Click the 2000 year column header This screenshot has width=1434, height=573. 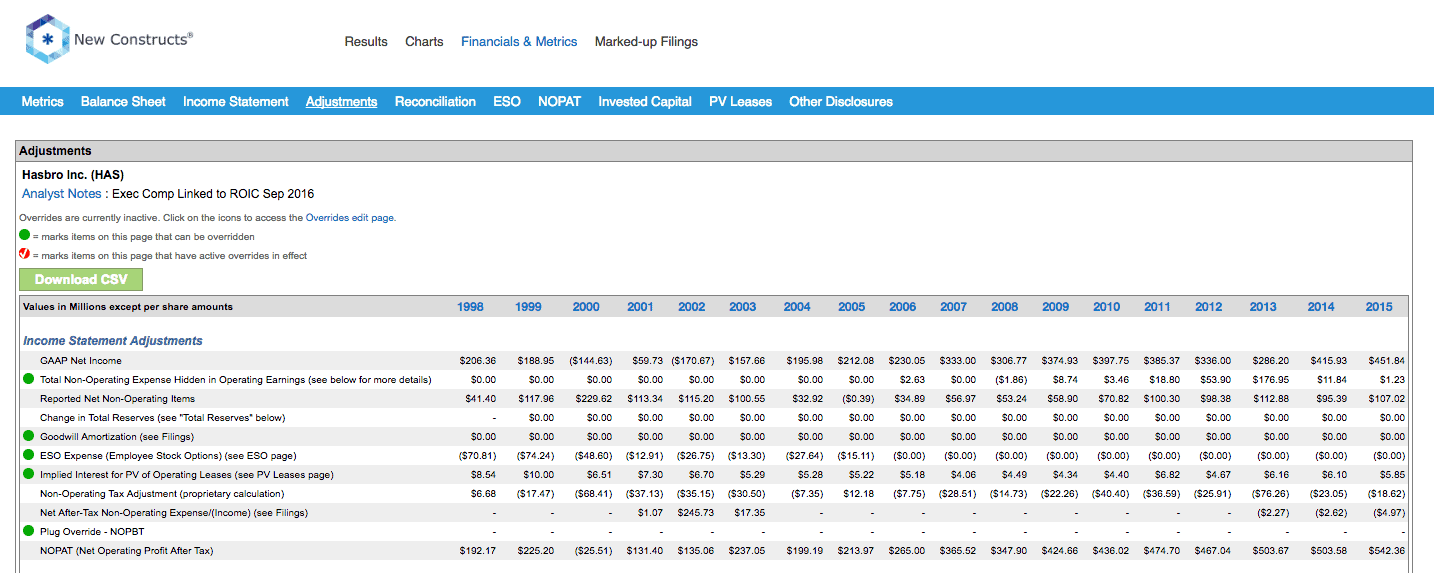pyautogui.click(x=586, y=307)
